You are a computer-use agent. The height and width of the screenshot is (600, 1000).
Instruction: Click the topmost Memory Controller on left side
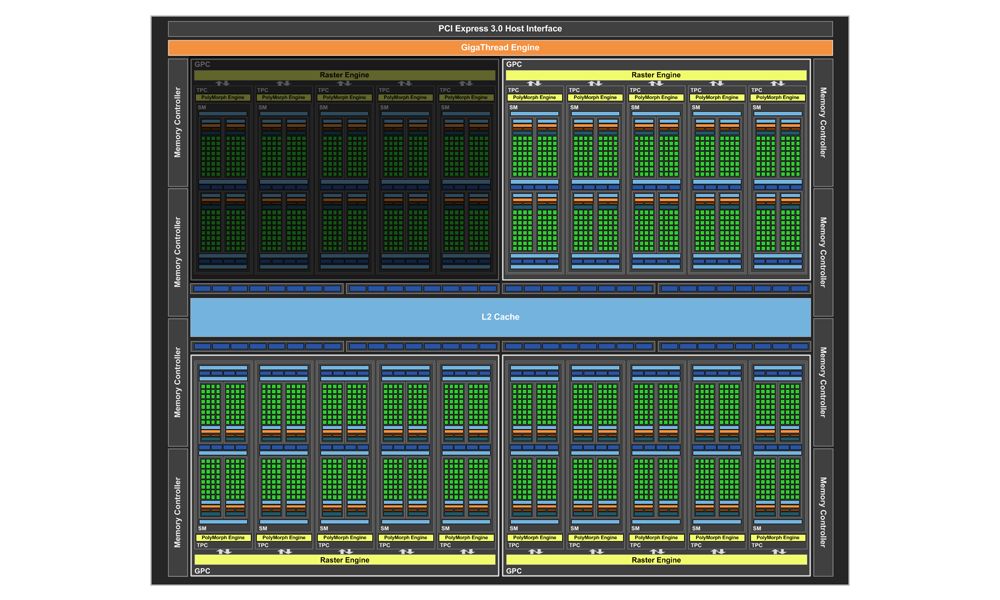tap(177, 122)
